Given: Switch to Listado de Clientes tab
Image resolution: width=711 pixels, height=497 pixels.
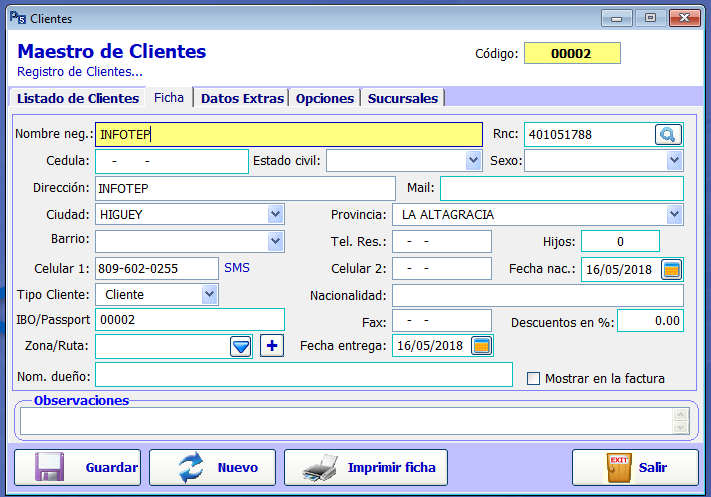Looking at the screenshot, I should [77, 98].
